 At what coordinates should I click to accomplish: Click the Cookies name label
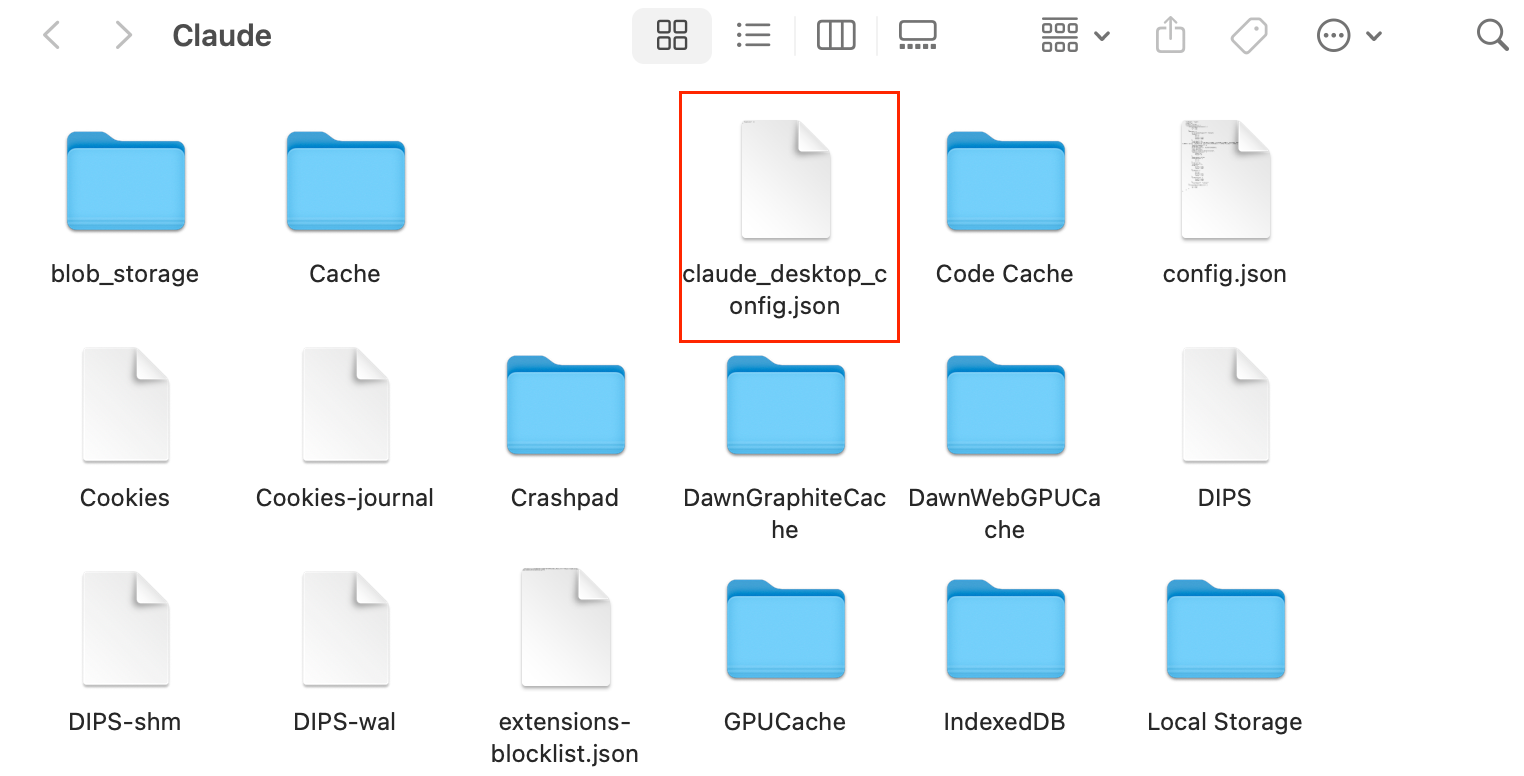(x=125, y=498)
